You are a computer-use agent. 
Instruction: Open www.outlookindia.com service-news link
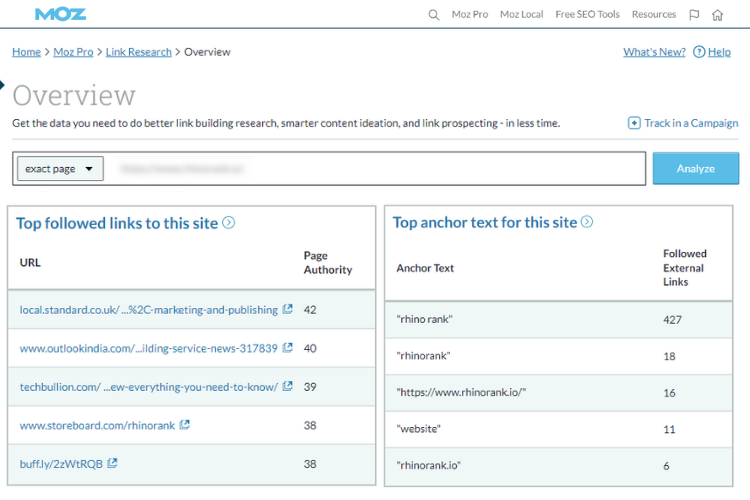click(148, 348)
